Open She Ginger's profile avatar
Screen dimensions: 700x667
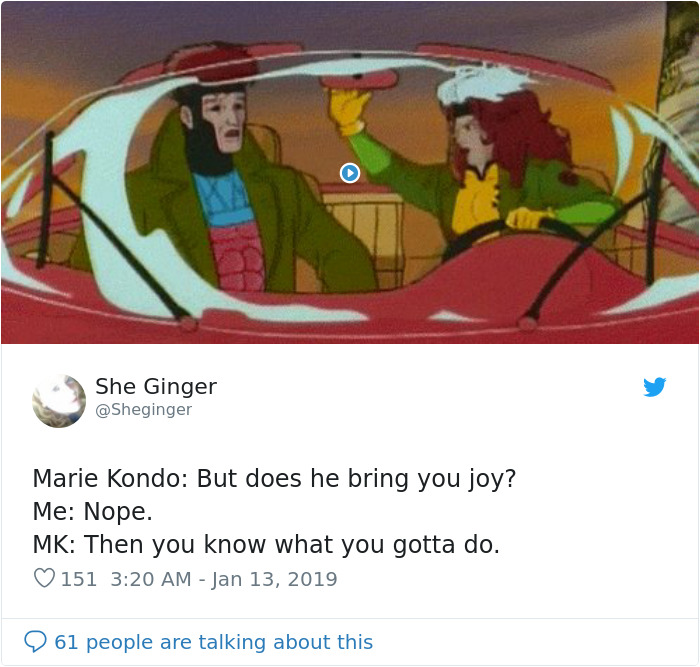(x=59, y=401)
